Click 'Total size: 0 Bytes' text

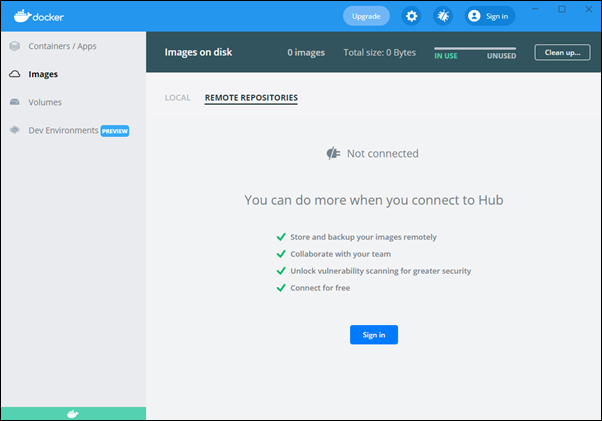pyautogui.click(x=379, y=53)
